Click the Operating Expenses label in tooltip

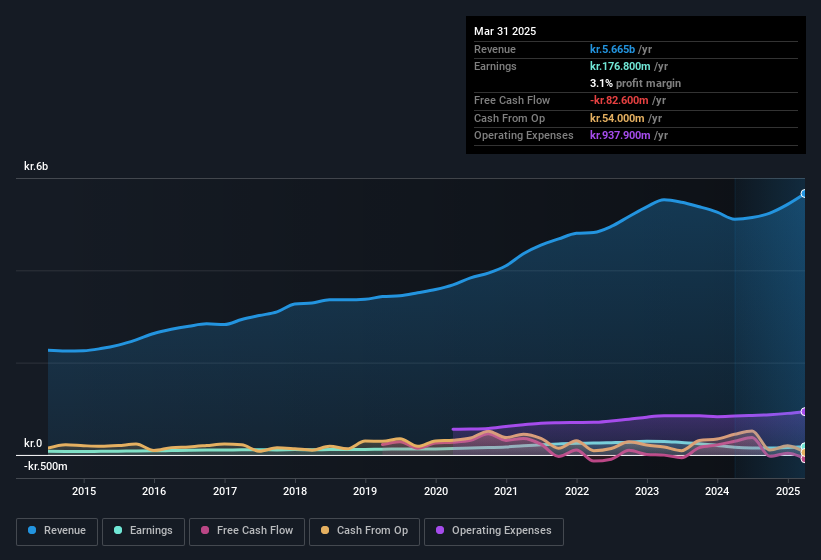[x=524, y=136]
